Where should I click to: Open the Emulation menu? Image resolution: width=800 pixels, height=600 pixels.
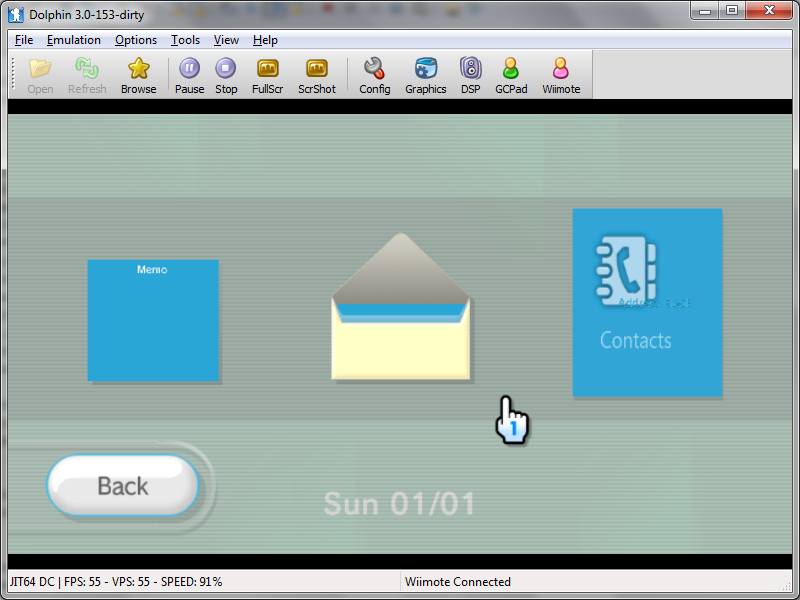coord(74,40)
